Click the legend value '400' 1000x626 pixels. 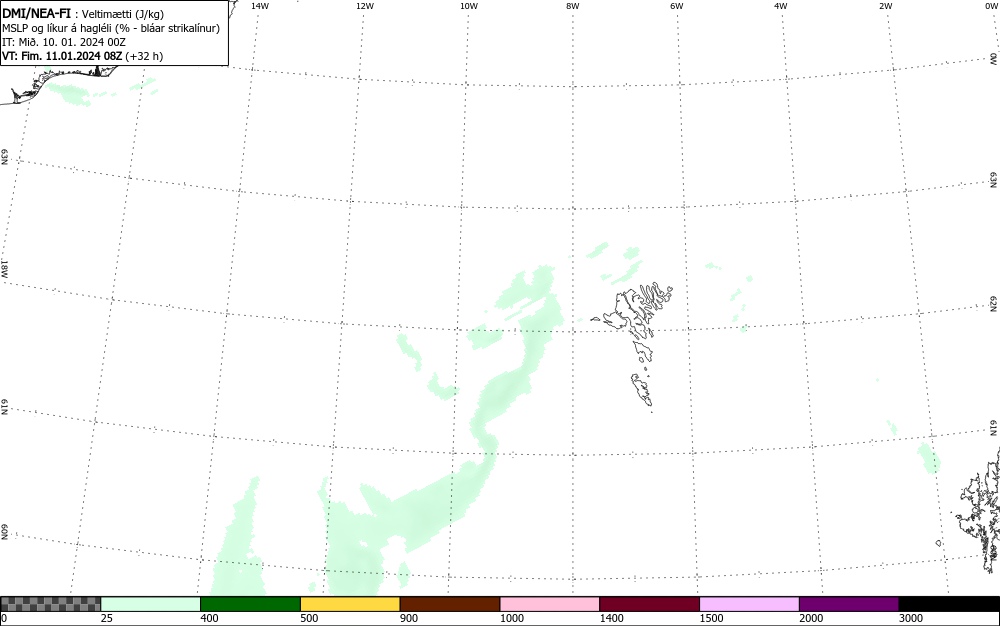(209, 618)
